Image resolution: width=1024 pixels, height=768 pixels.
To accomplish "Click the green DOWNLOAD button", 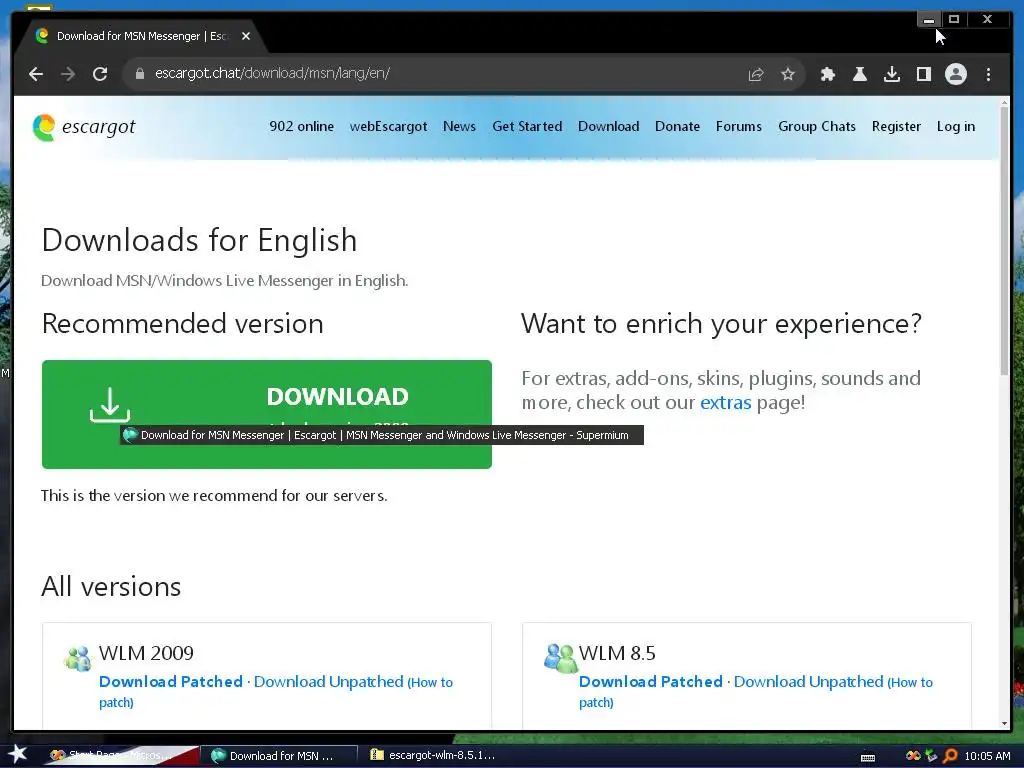I will coord(266,414).
